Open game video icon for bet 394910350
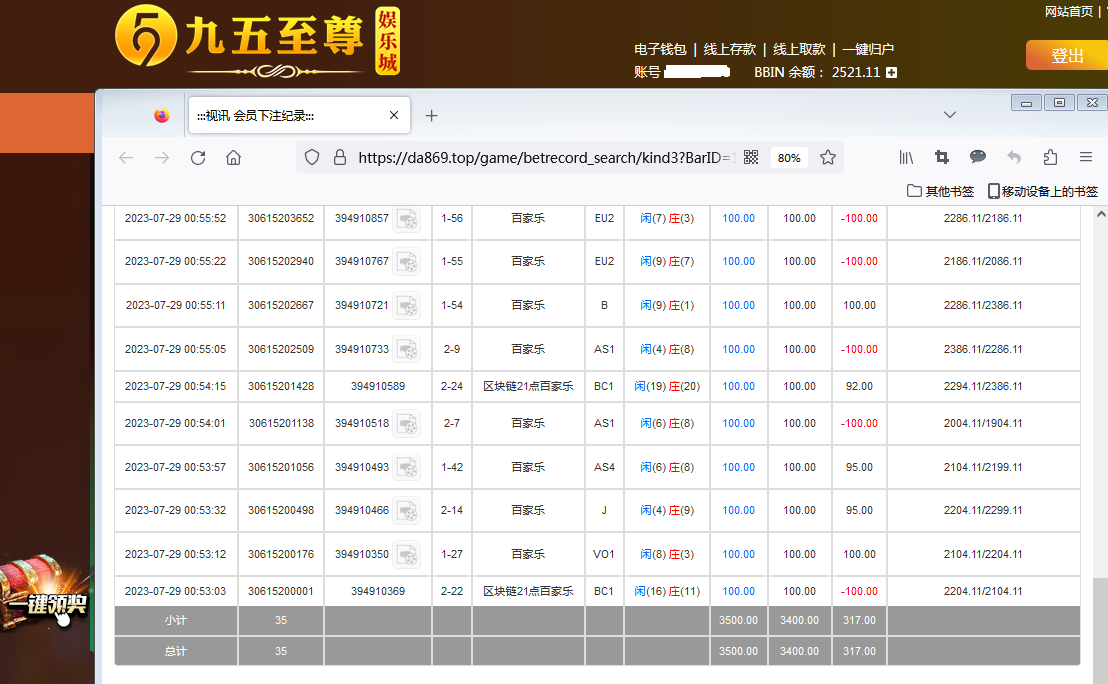The height and width of the screenshot is (684, 1108). pos(407,555)
